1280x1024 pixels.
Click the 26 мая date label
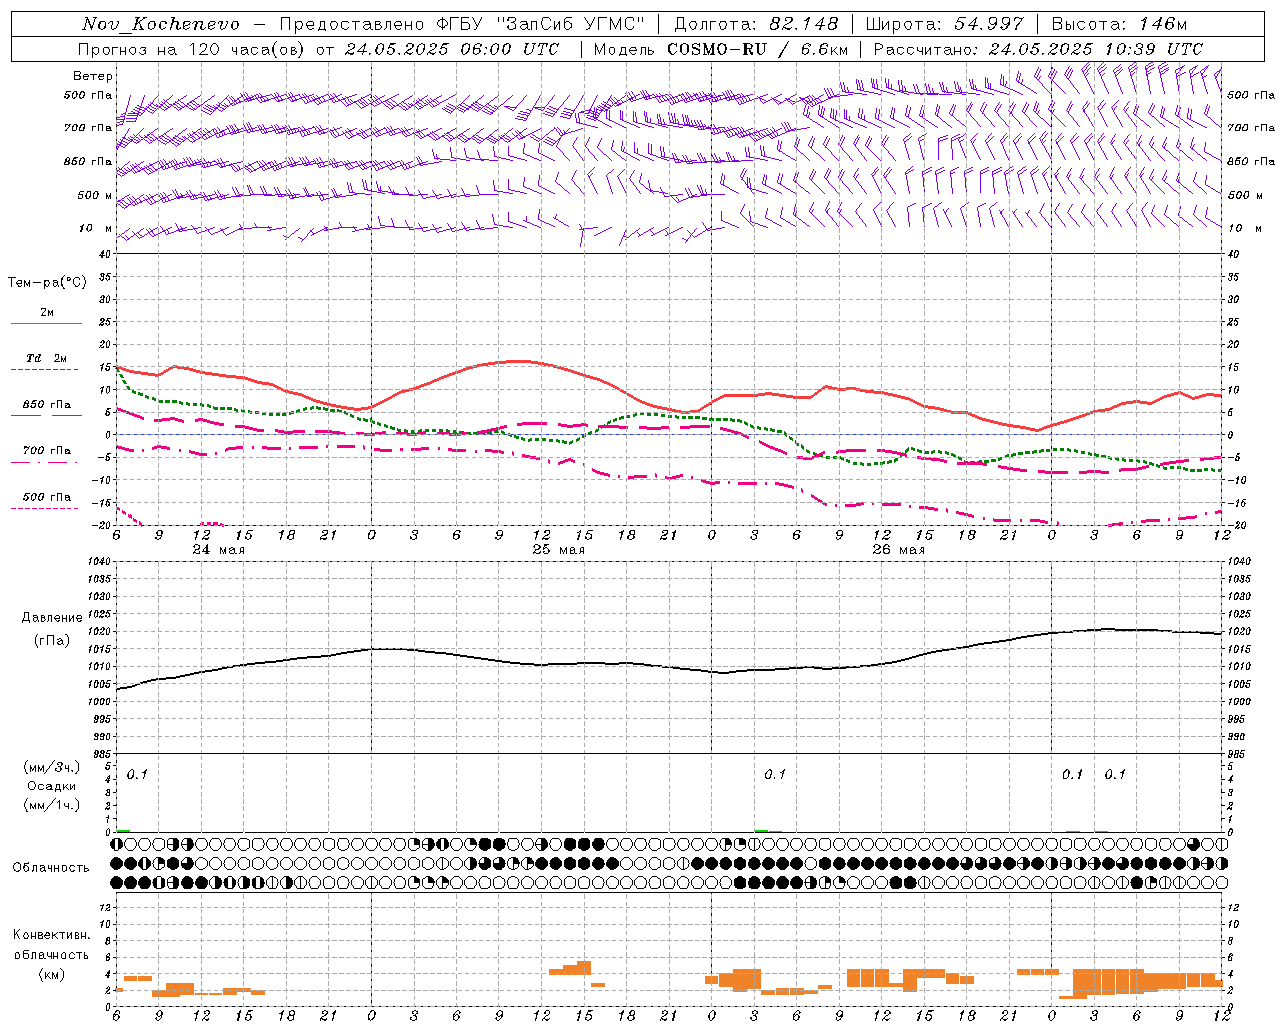[x=898, y=550]
